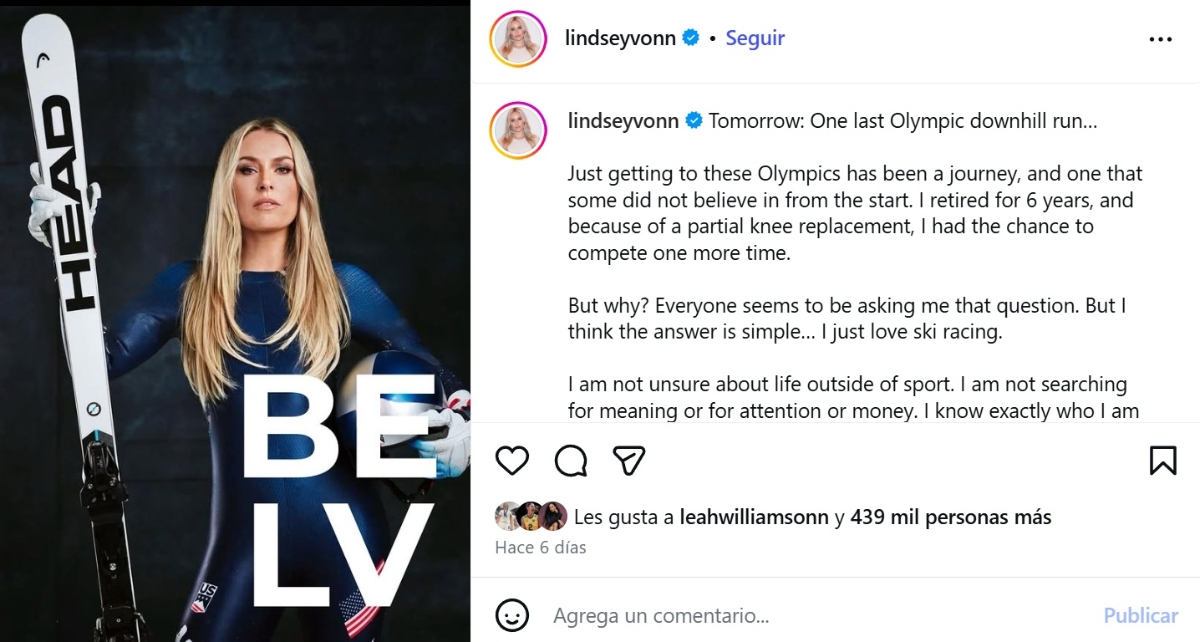This screenshot has width=1200, height=642.
Task: Open the emoji picker smiley icon
Action: coord(512,615)
